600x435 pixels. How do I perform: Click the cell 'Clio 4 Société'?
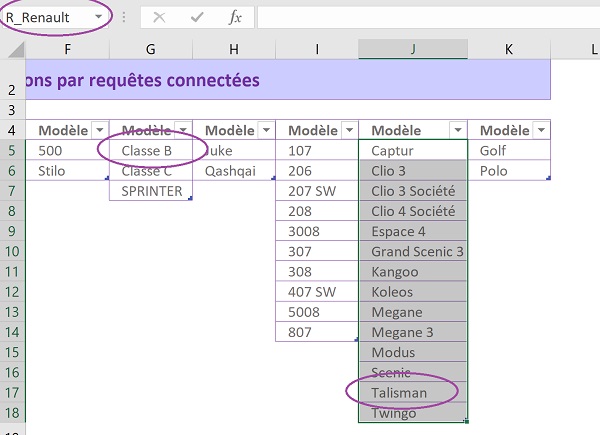tap(413, 211)
